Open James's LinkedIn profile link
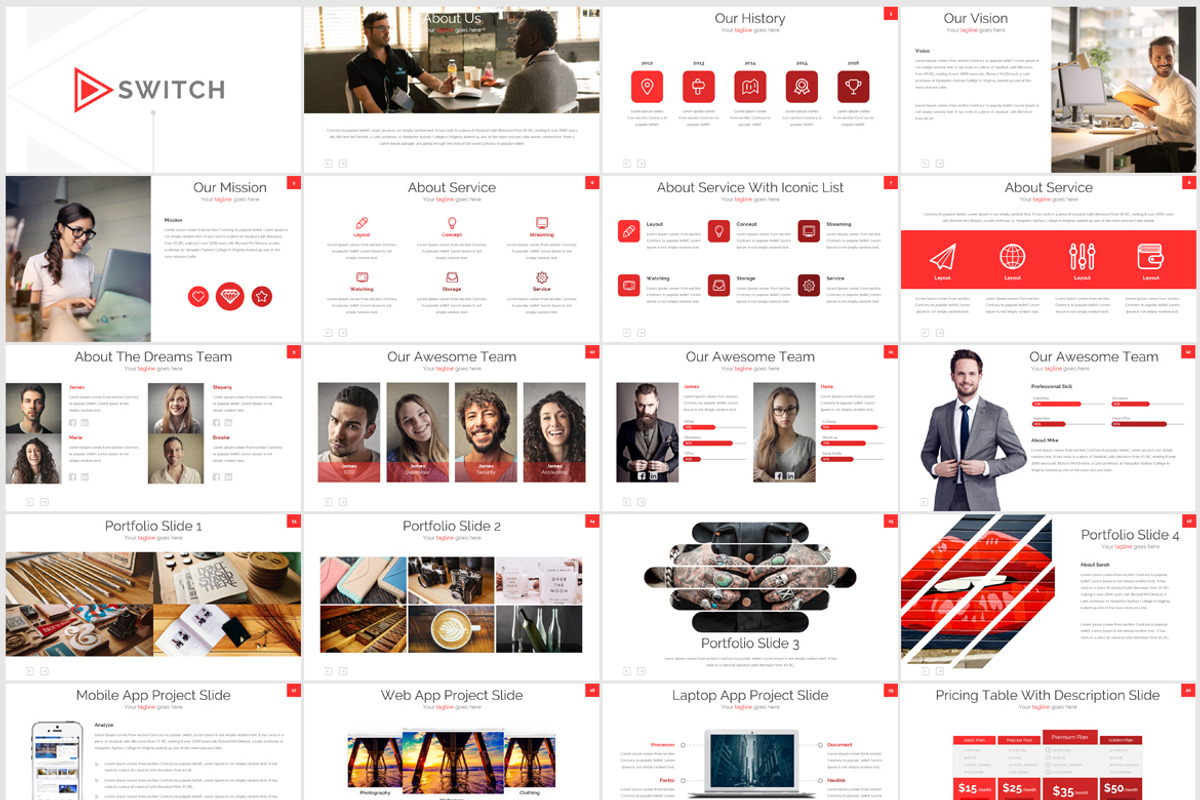This screenshot has height=800, width=1200. coord(85,422)
